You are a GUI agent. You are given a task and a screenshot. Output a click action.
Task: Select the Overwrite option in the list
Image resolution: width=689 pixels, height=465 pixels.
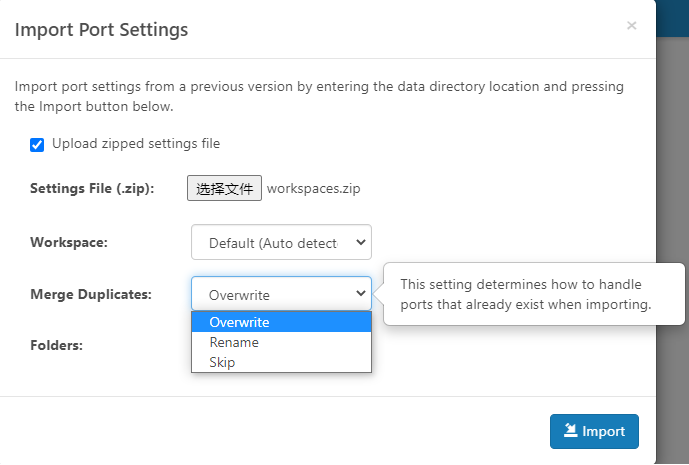pos(281,322)
